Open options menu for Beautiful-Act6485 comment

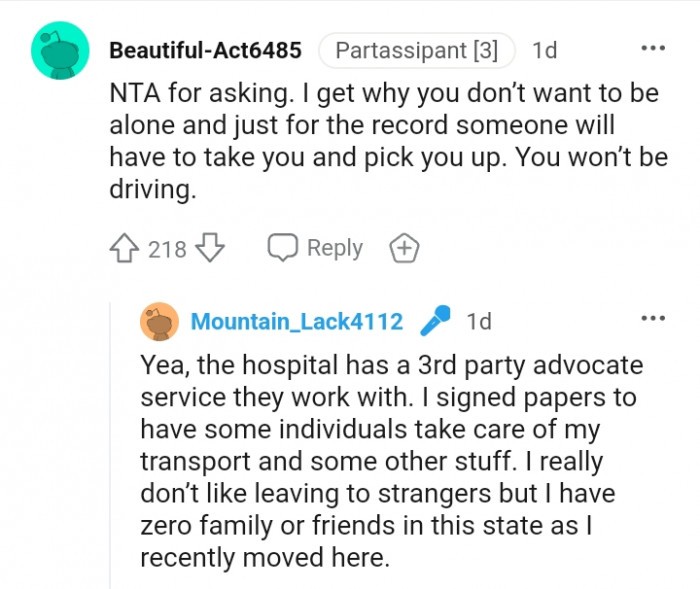pyautogui.click(x=652, y=48)
